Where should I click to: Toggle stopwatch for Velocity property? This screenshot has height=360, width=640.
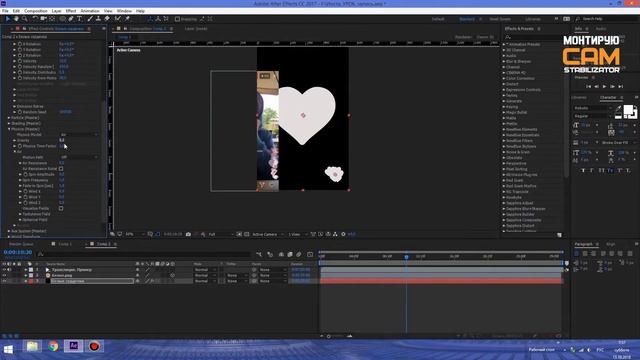(x=20, y=61)
